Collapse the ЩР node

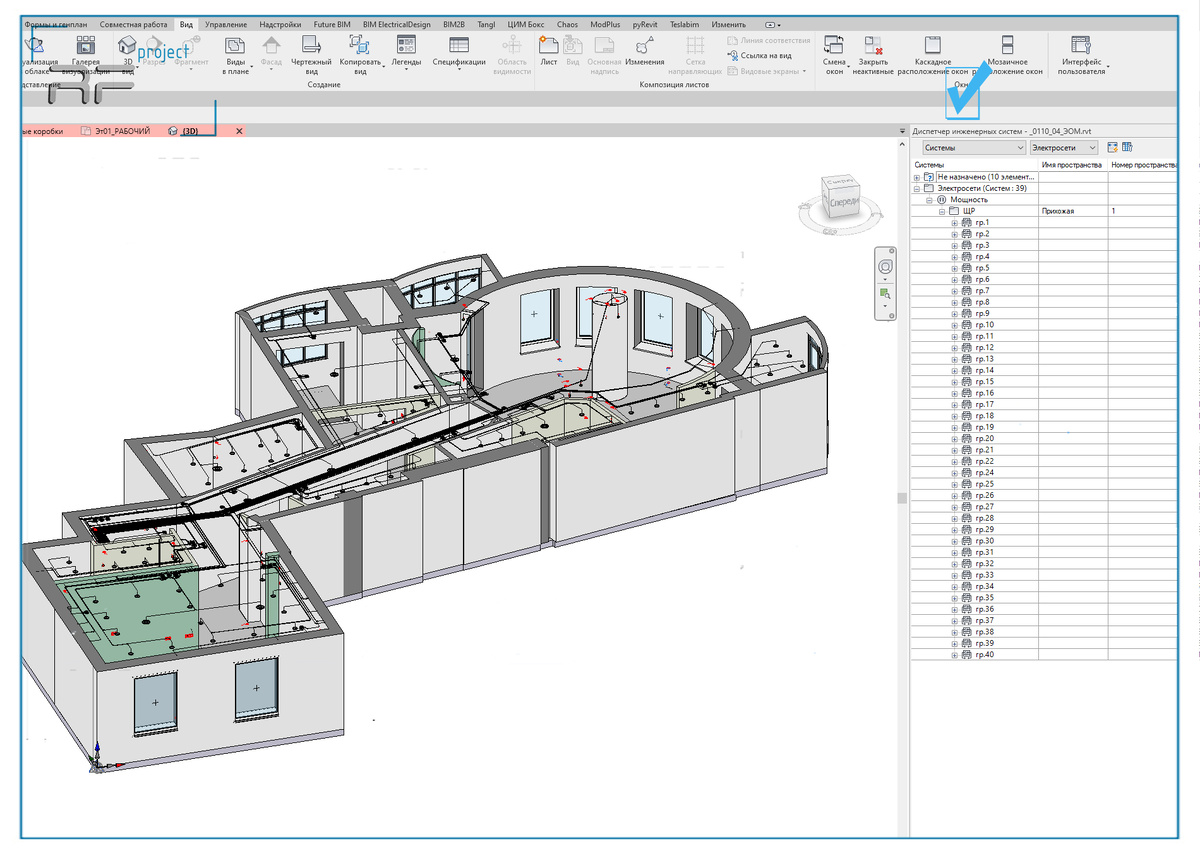coord(941,211)
